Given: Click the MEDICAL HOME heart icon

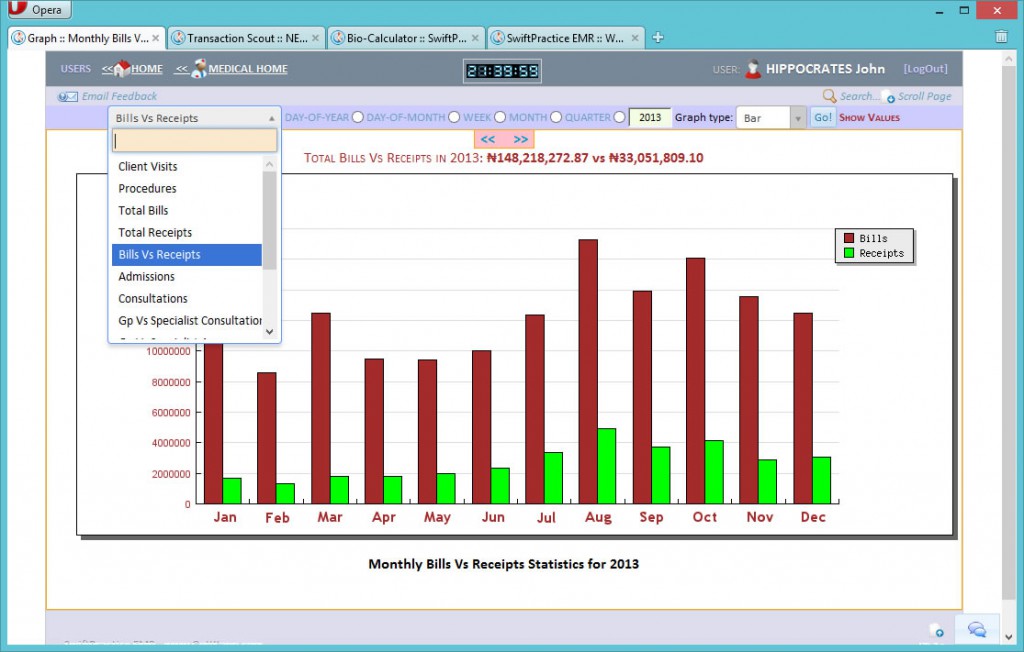Looking at the screenshot, I should (198, 68).
